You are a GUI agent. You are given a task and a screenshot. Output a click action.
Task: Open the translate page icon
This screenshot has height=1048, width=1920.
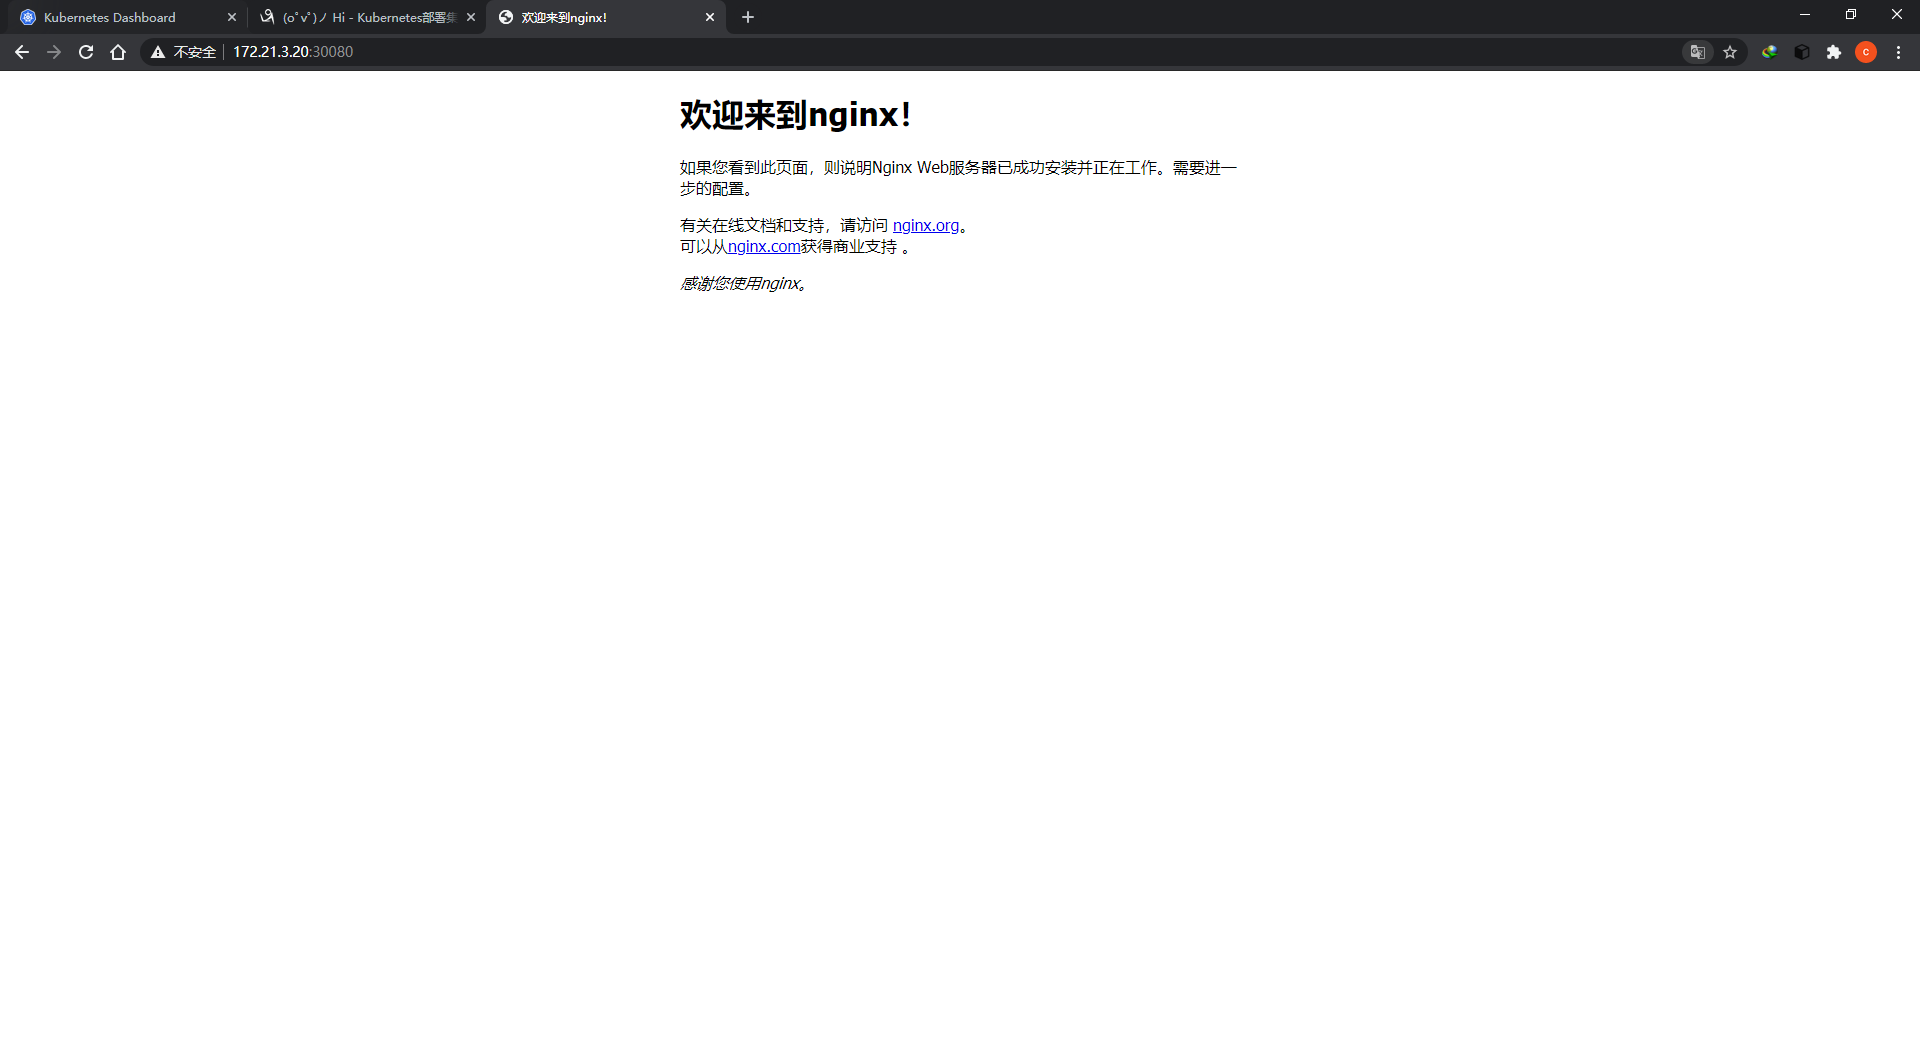pos(1698,52)
